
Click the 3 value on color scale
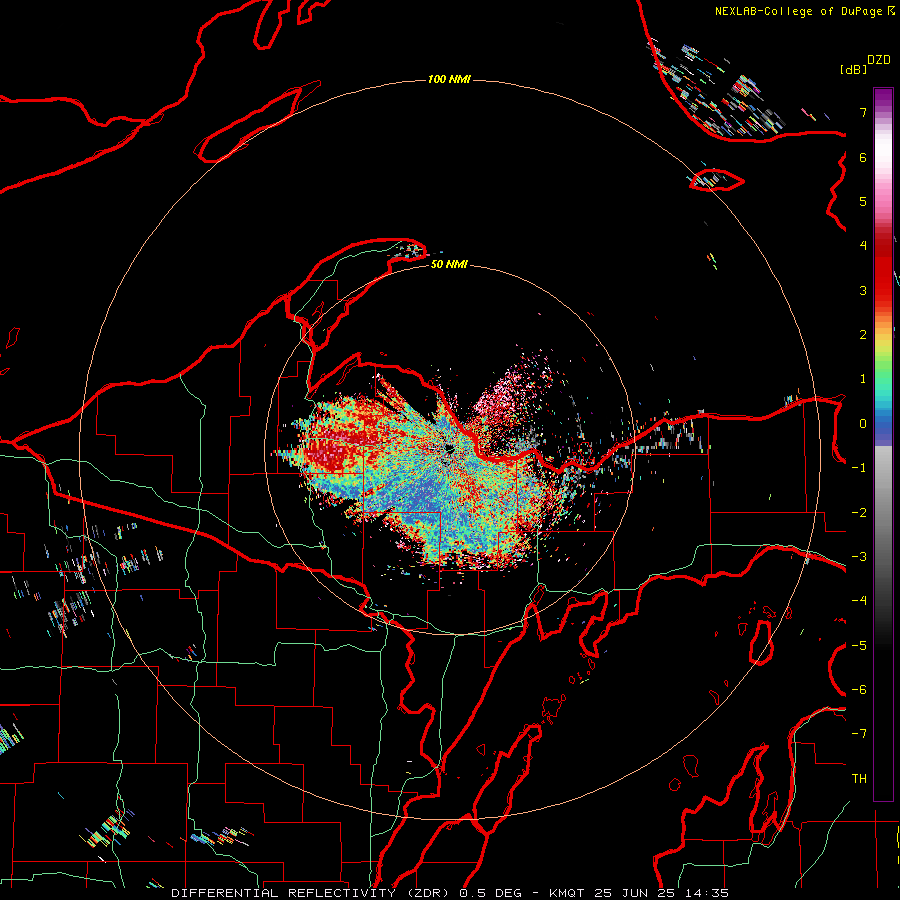[863, 290]
